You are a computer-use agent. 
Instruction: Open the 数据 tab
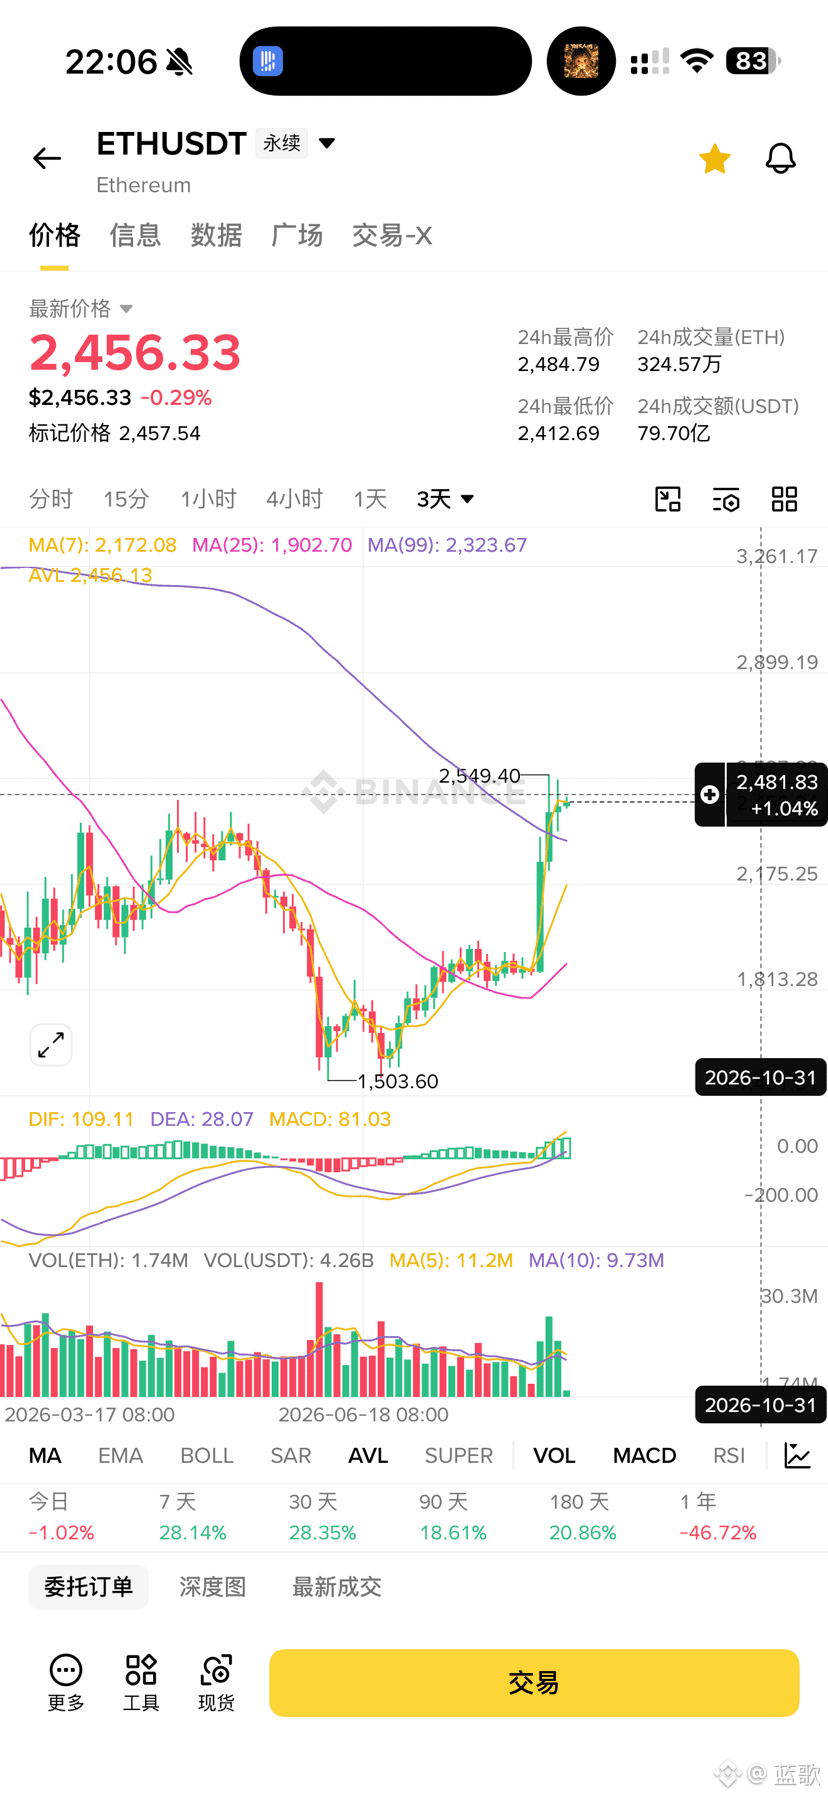tap(216, 235)
